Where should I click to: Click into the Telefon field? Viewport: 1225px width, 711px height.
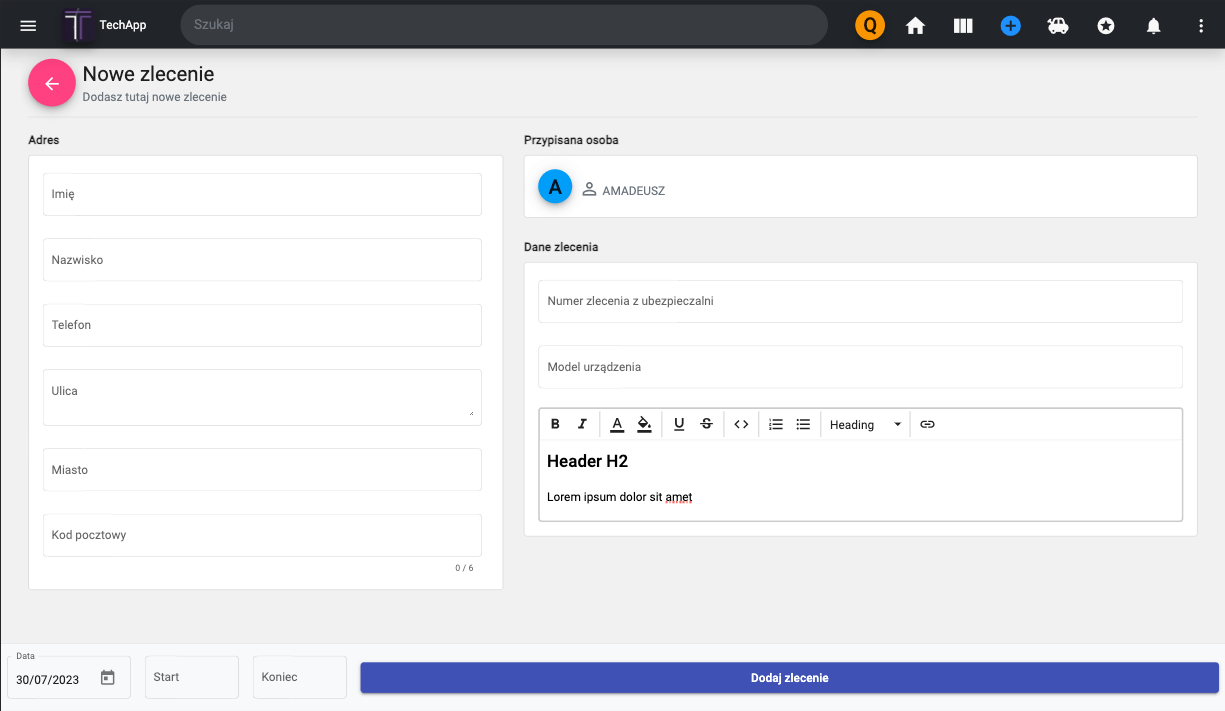click(262, 325)
